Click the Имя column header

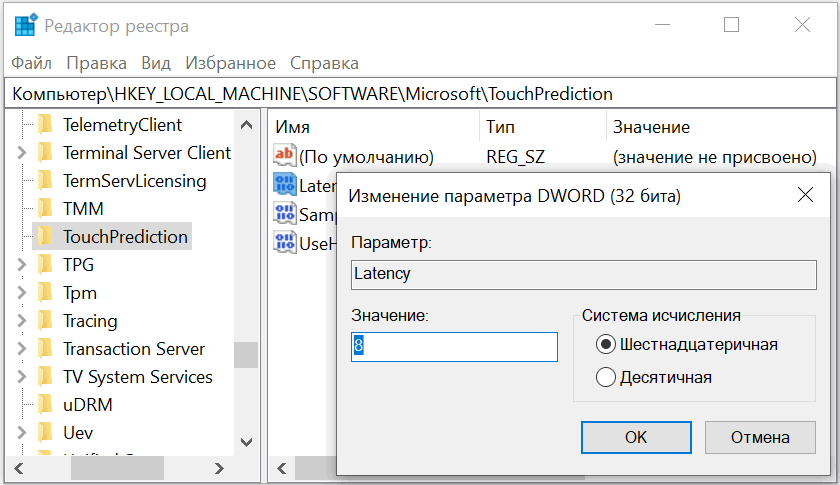coord(374,127)
